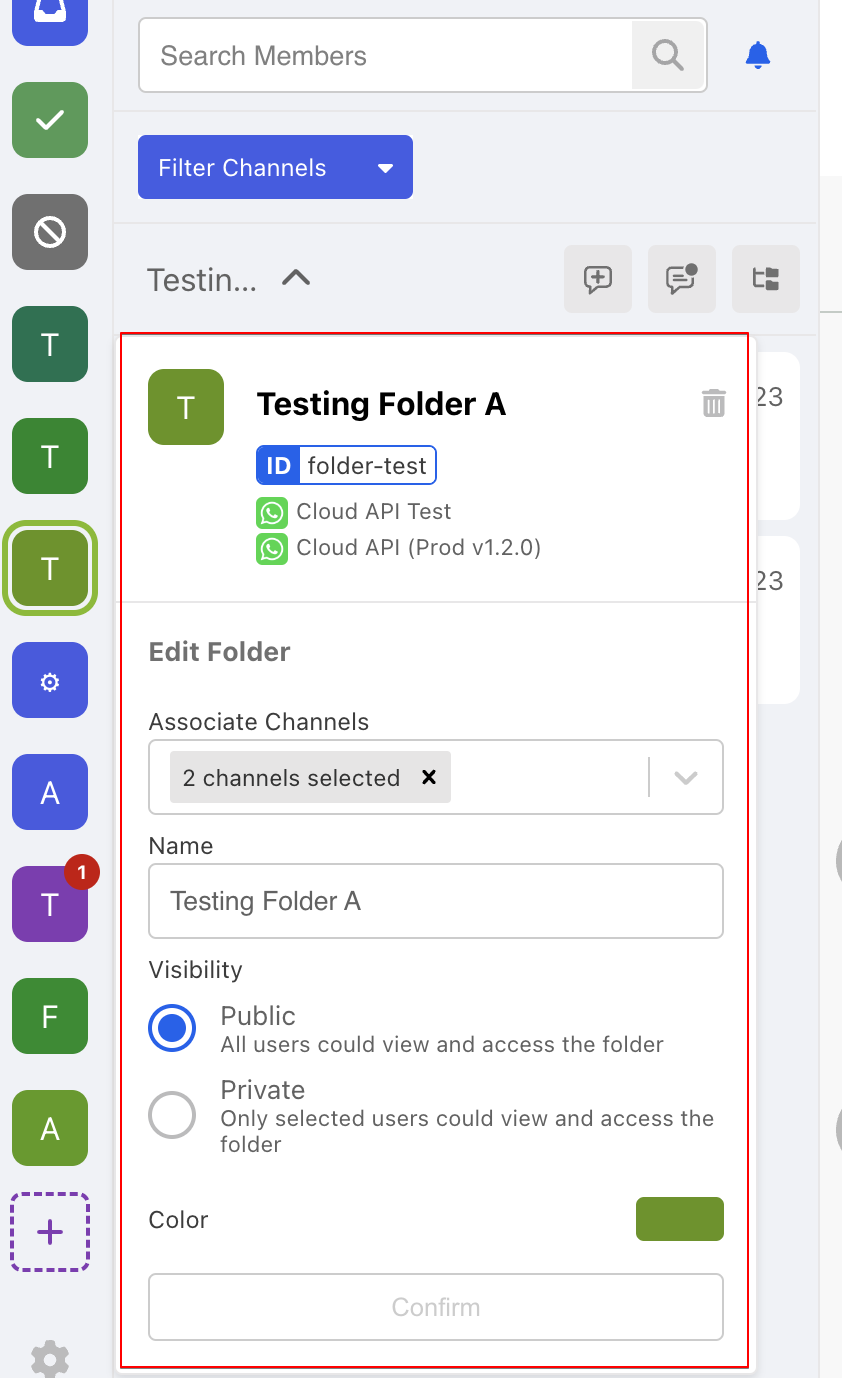Delete folder using the trash icon

pos(713,403)
